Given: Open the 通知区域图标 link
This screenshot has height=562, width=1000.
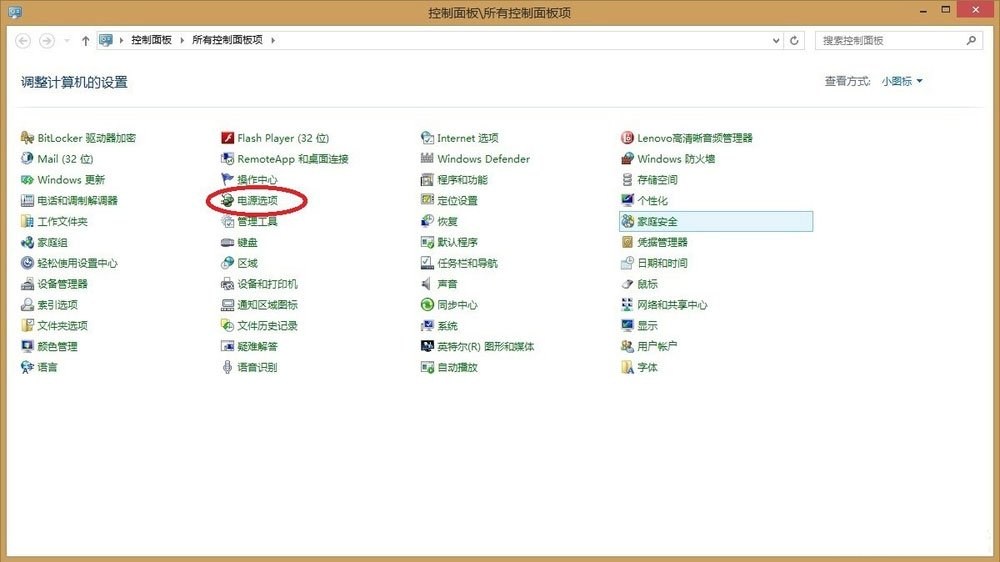Looking at the screenshot, I should coord(267,305).
